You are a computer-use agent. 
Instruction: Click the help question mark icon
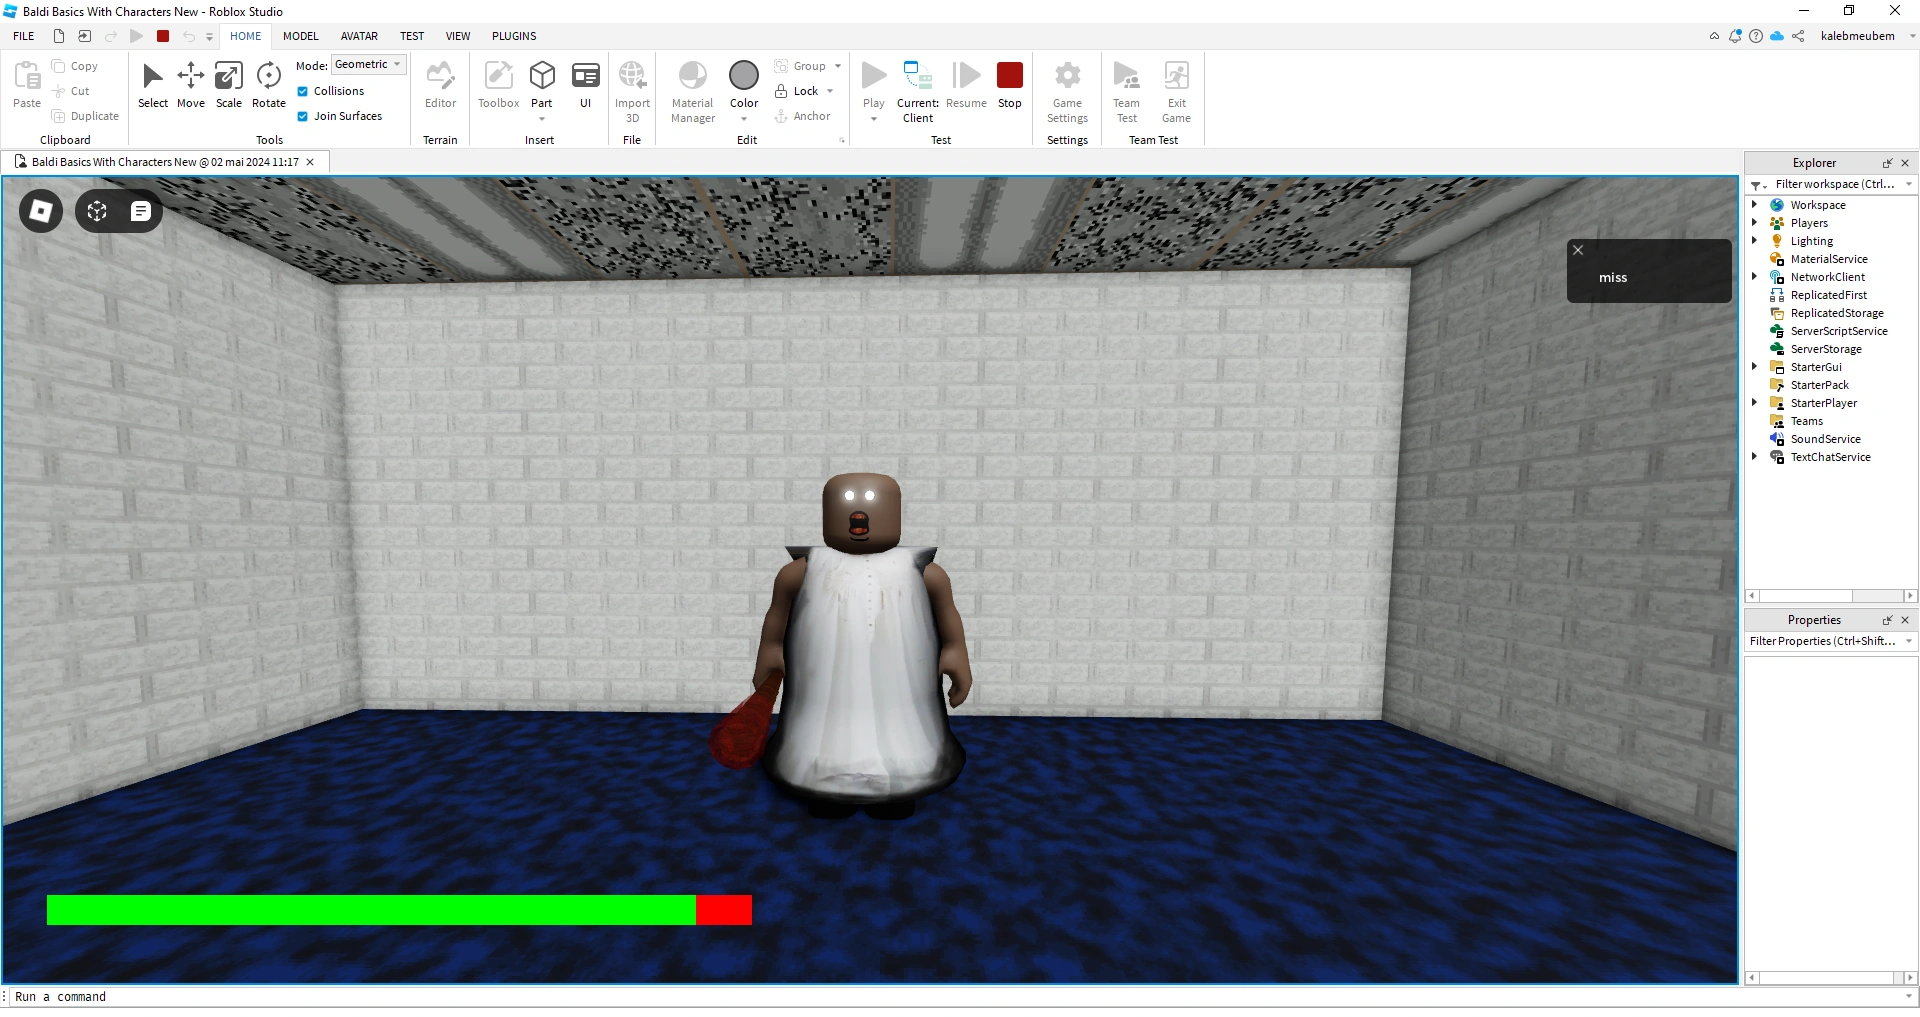(1756, 36)
